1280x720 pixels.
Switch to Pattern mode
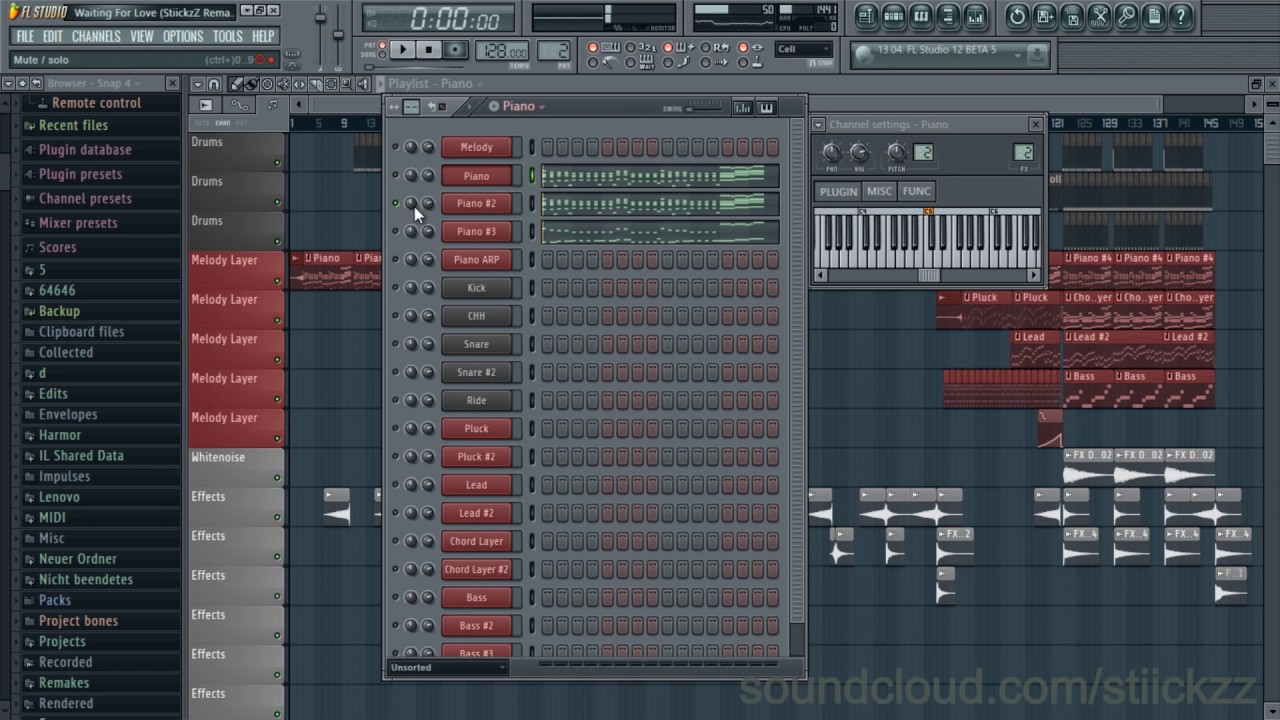[382, 44]
